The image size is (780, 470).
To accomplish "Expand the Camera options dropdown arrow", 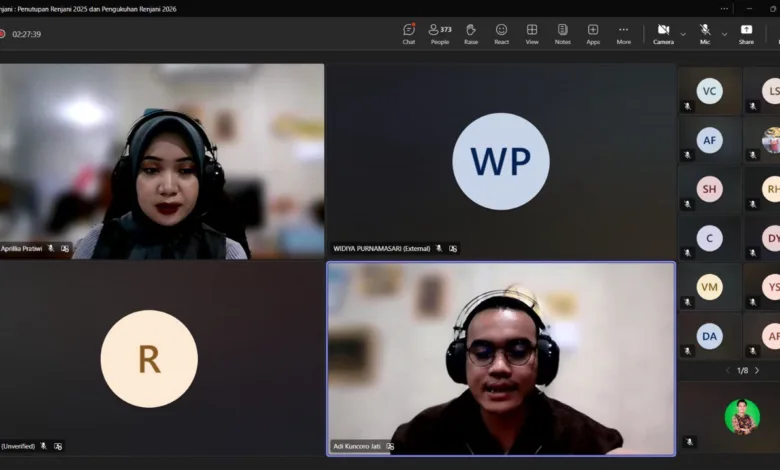I will click(x=683, y=34).
